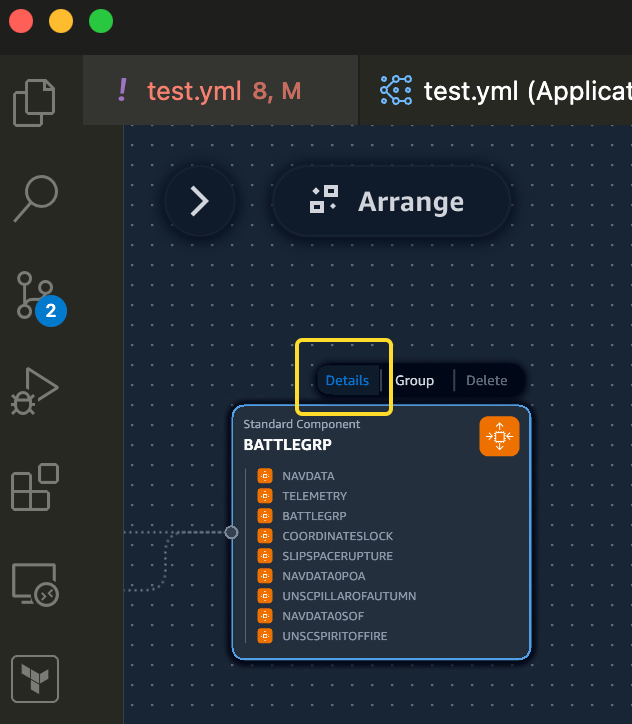Select the BATTLEGRP component card title
This screenshot has width=632, height=724.
click(x=288, y=445)
